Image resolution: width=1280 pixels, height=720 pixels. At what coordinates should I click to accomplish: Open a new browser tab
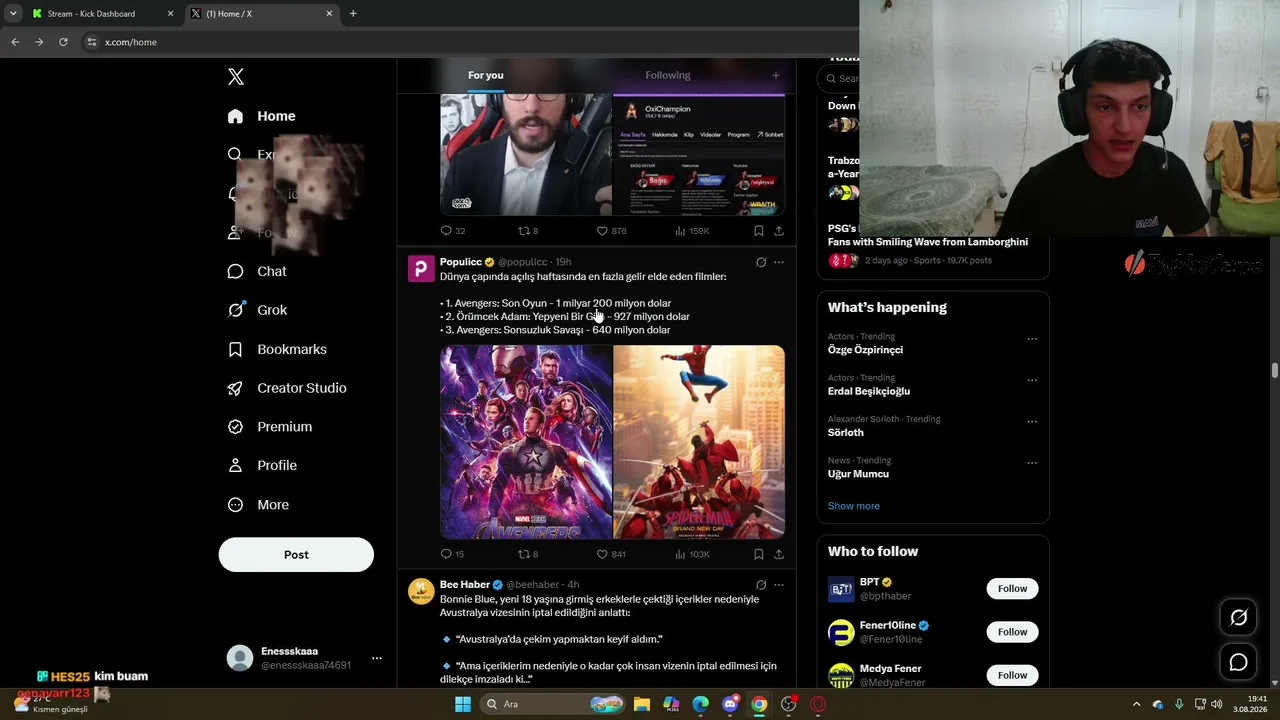click(353, 14)
